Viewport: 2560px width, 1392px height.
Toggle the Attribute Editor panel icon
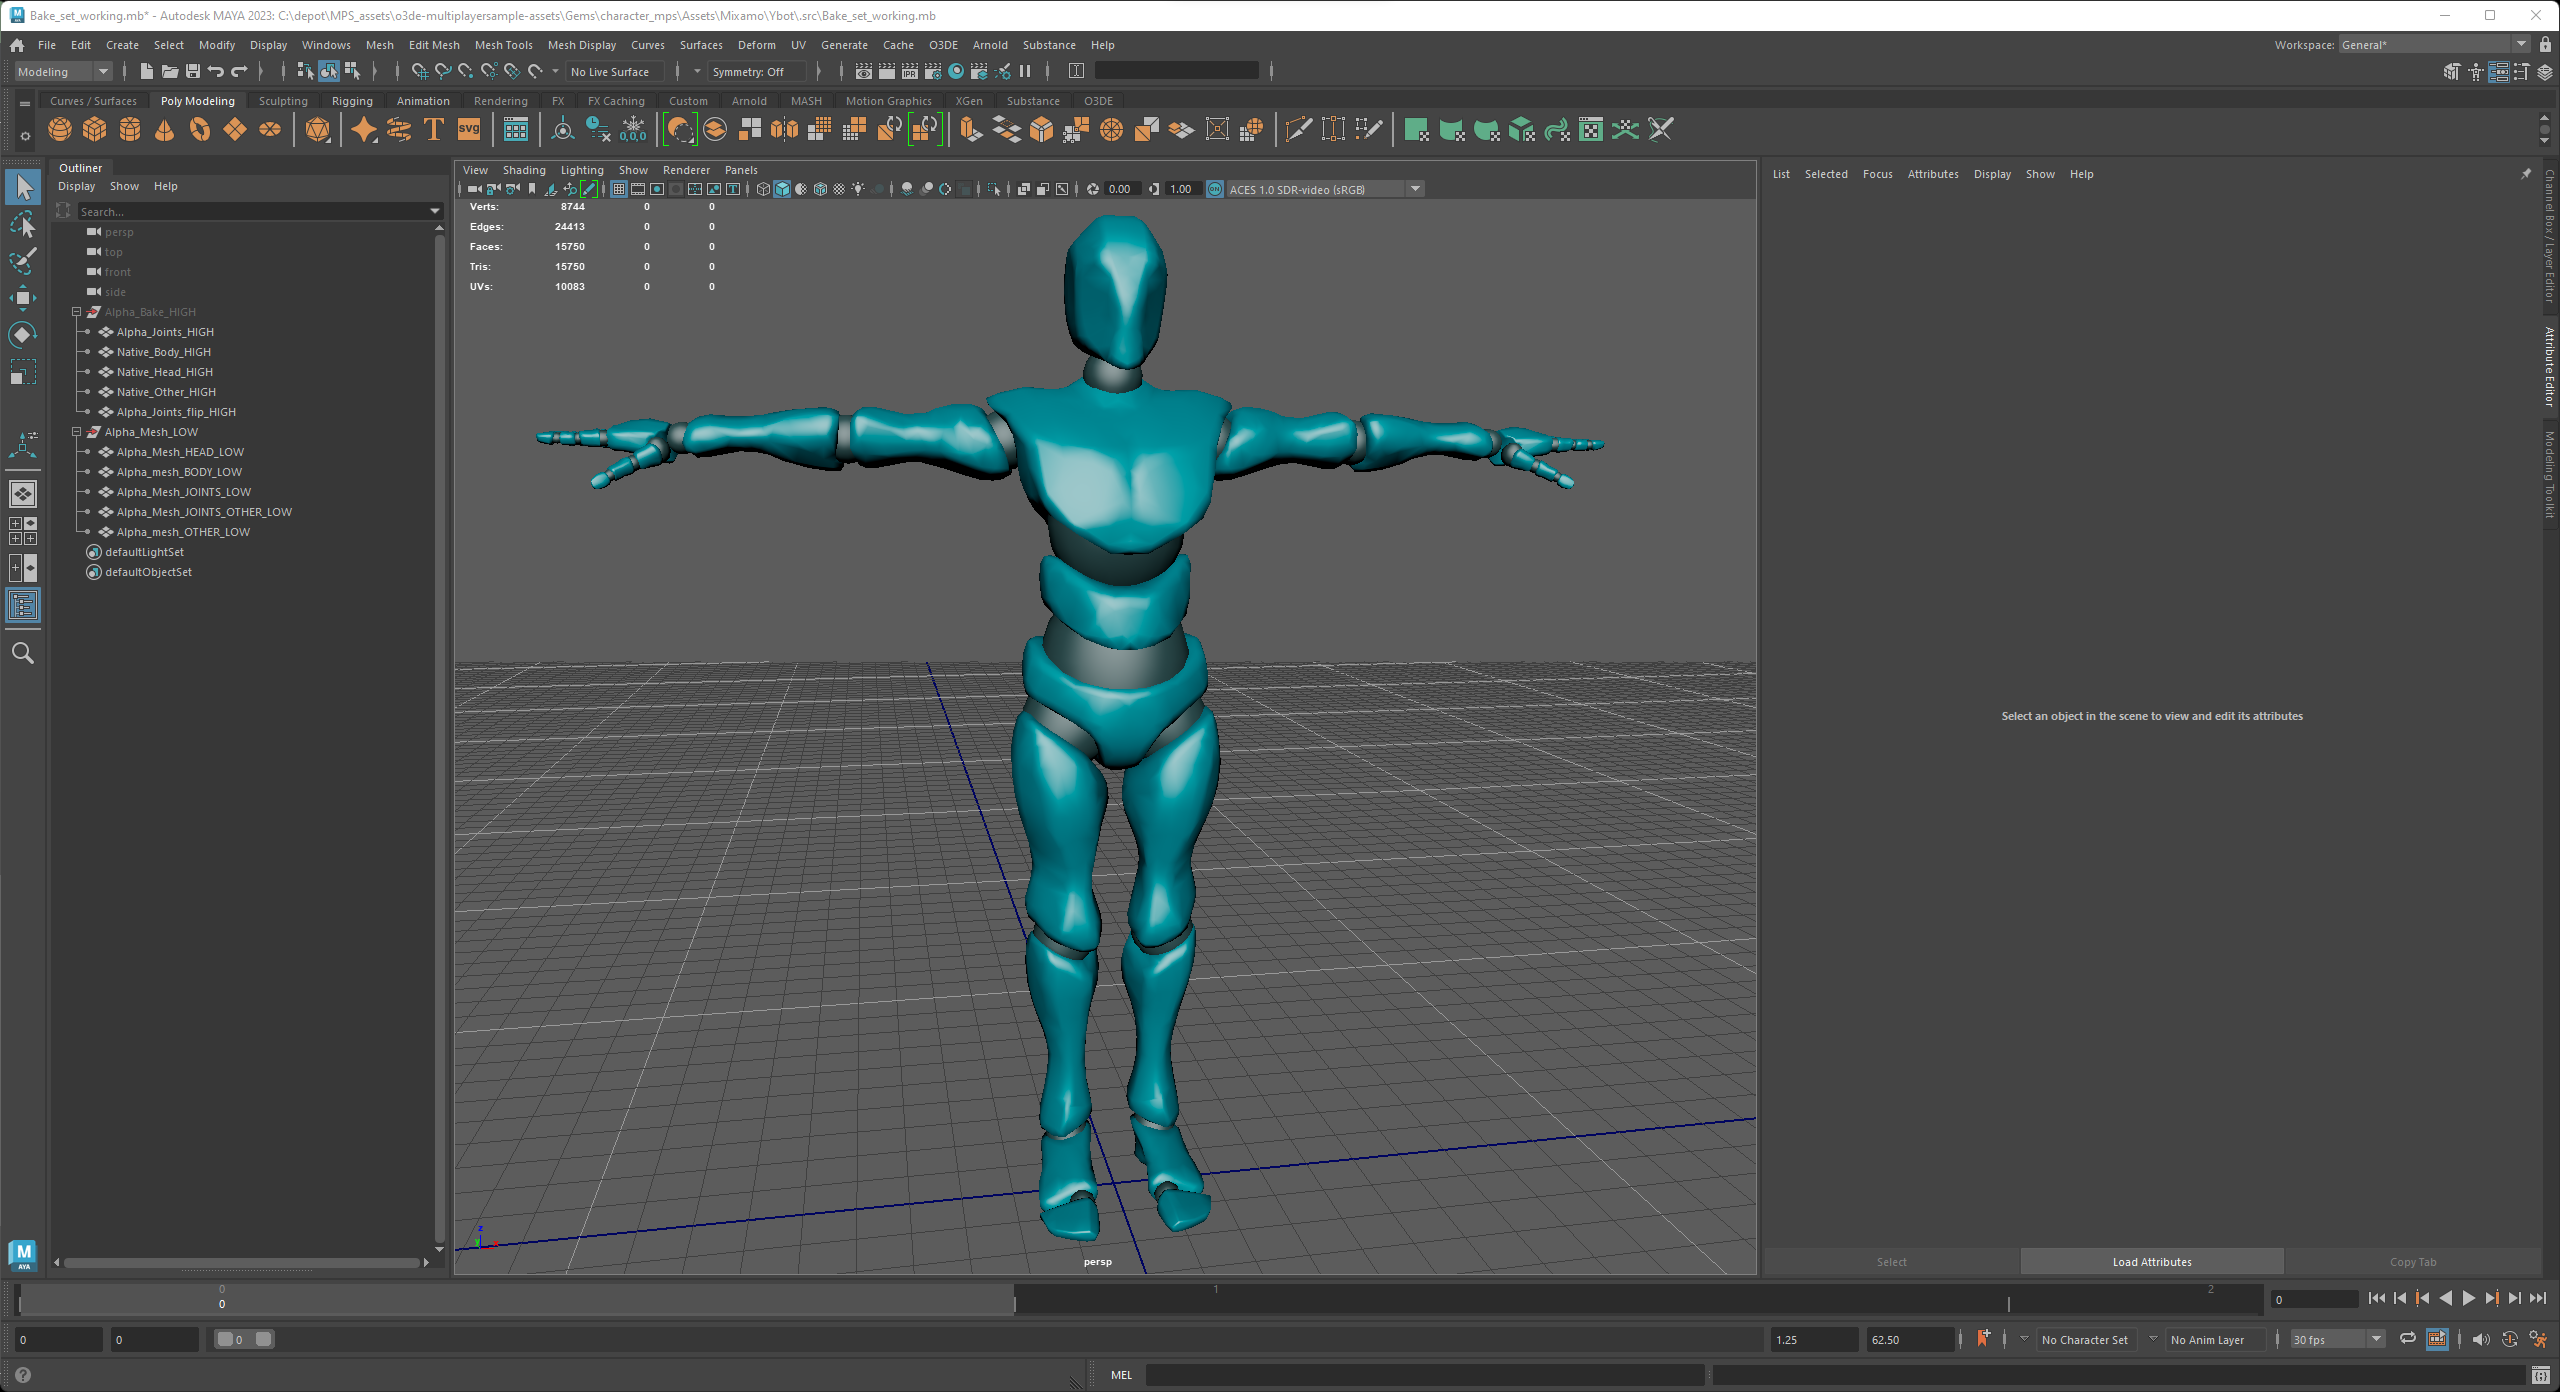[2498, 72]
